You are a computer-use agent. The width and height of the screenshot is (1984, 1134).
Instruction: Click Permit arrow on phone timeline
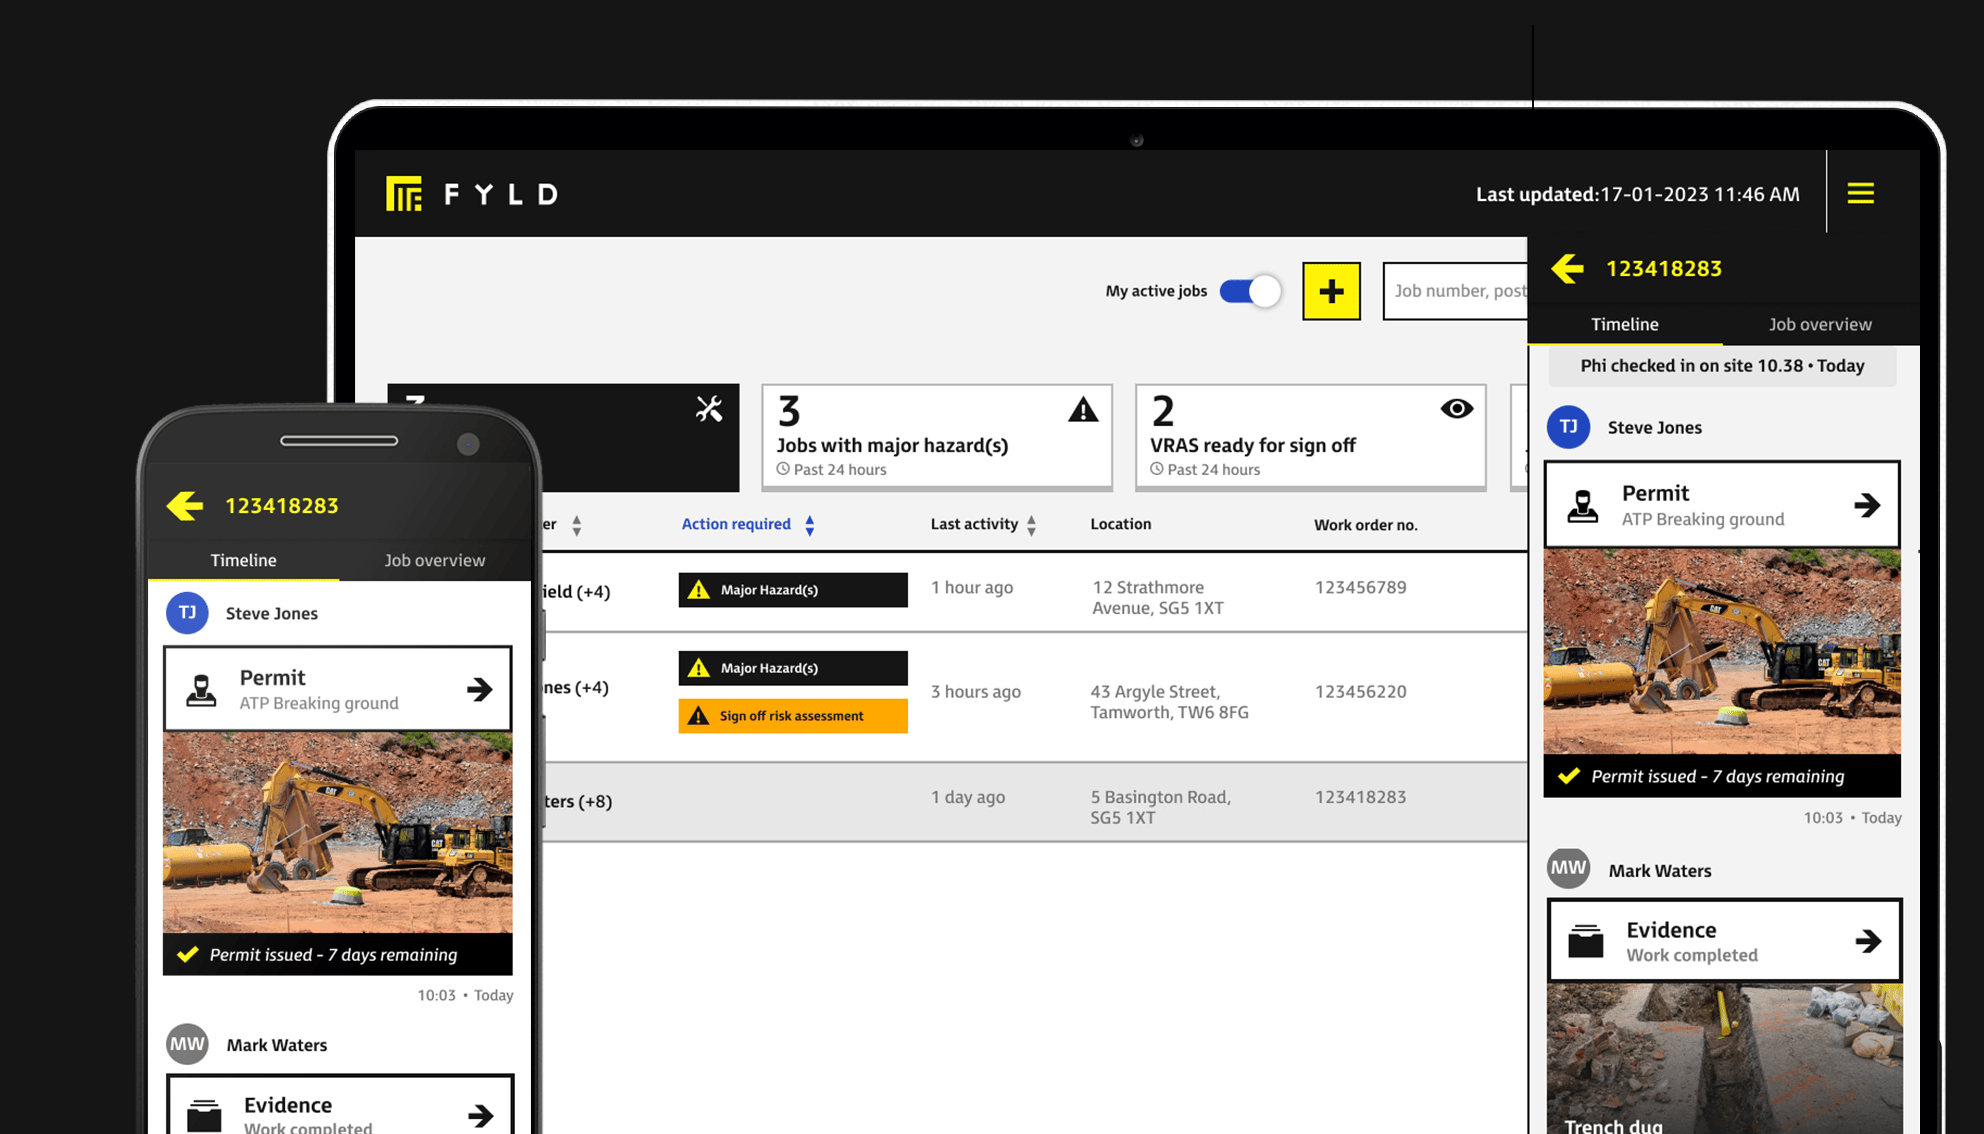pyautogui.click(x=479, y=689)
